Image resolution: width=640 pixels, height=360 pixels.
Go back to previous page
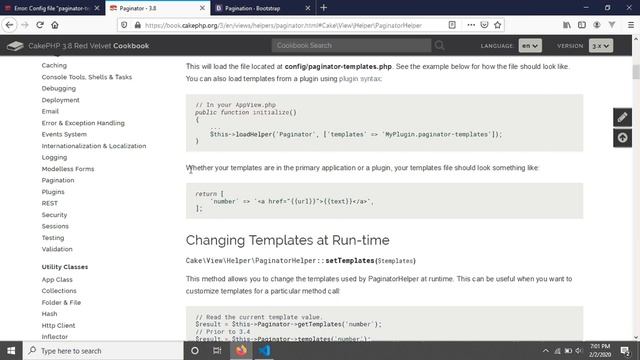(9, 25)
